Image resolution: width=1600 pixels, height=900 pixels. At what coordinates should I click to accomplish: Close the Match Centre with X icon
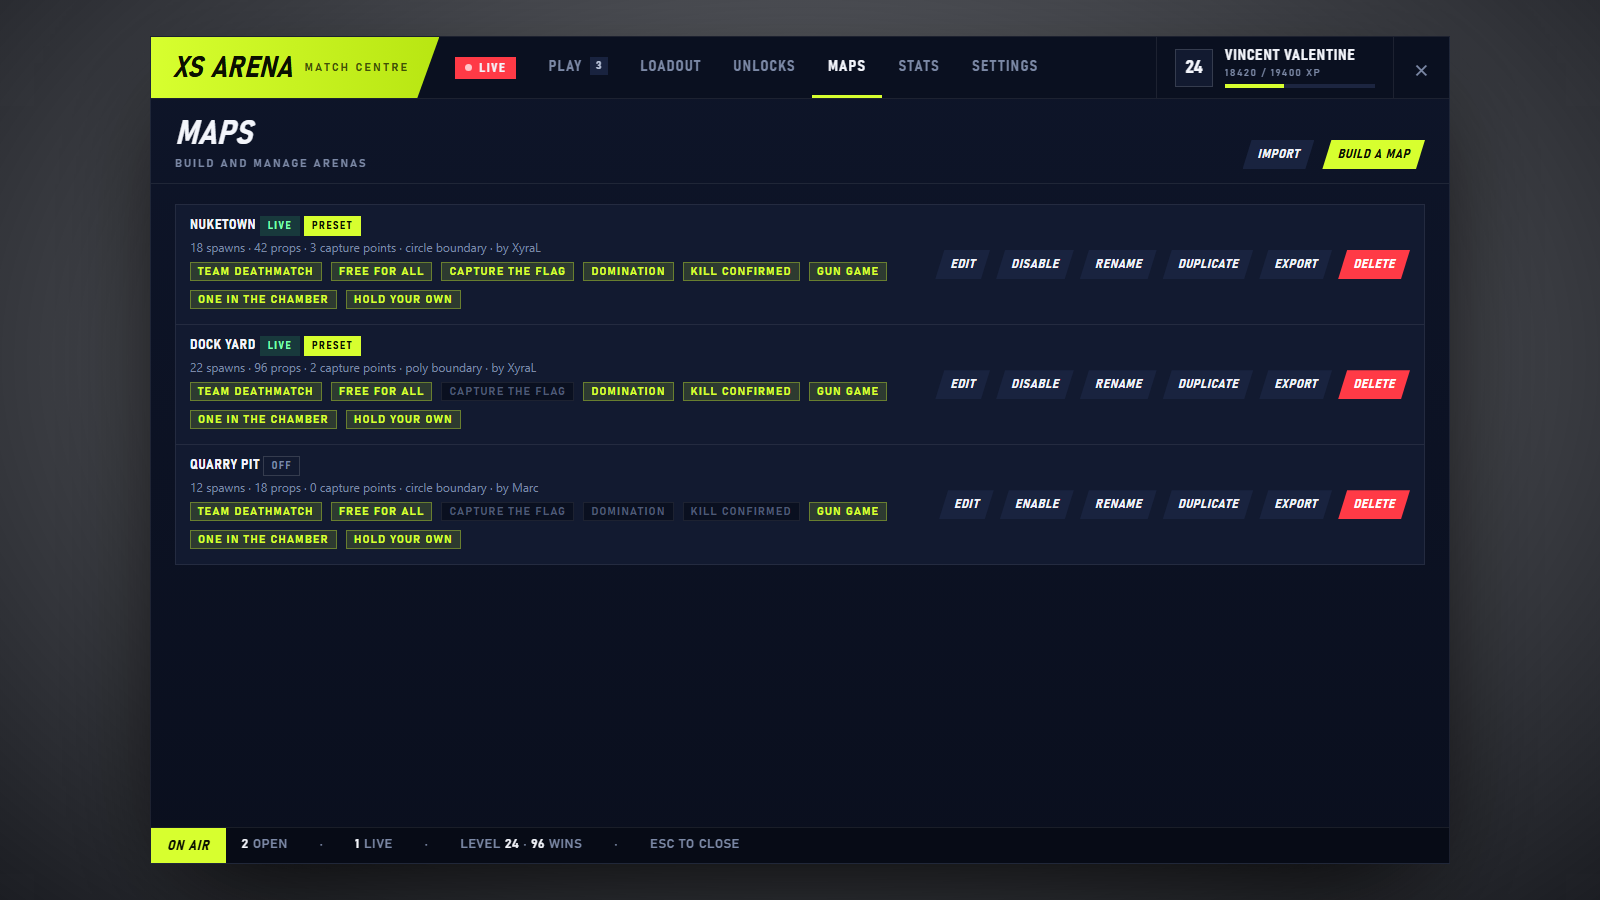click(1421, 70)
